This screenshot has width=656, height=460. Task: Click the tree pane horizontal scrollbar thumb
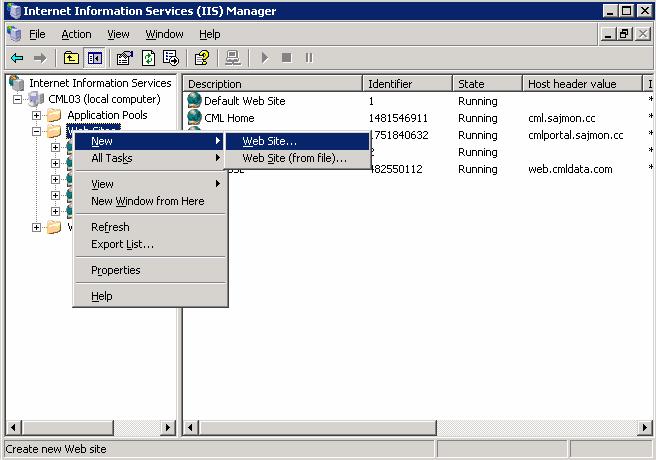coord(67,427)
